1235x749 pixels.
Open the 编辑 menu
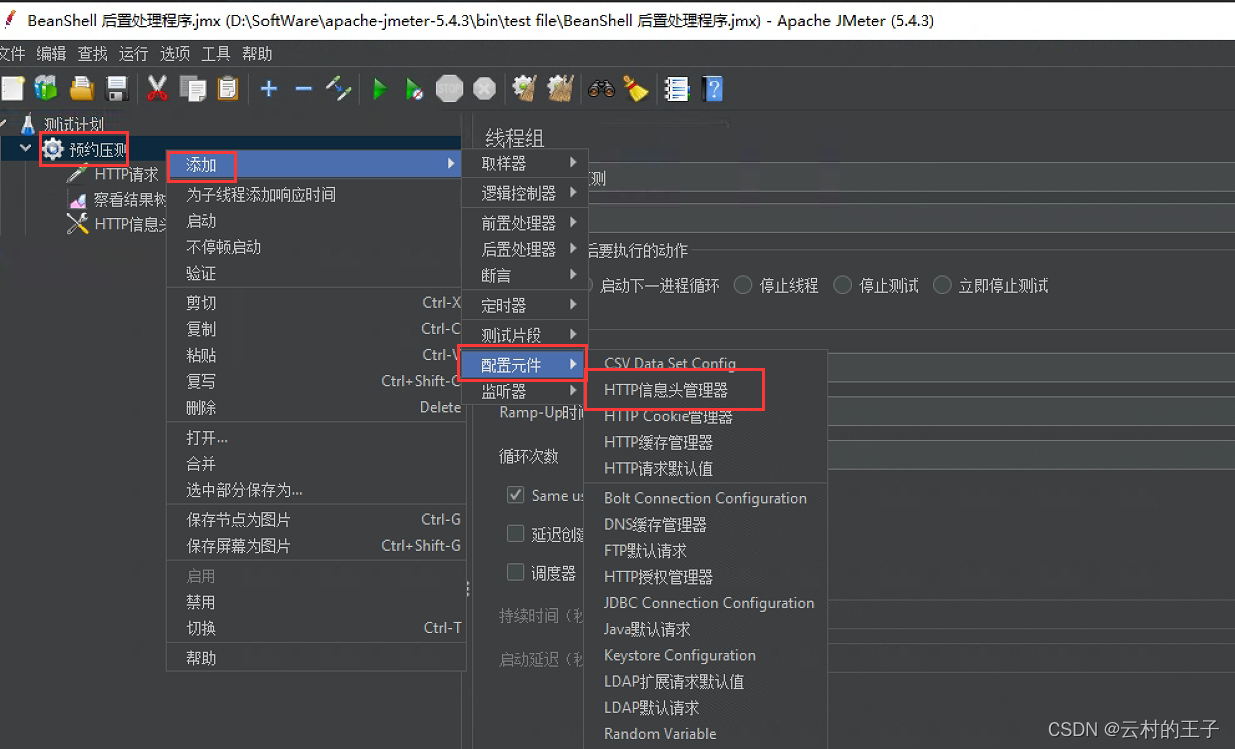click(x=51, y=54)
